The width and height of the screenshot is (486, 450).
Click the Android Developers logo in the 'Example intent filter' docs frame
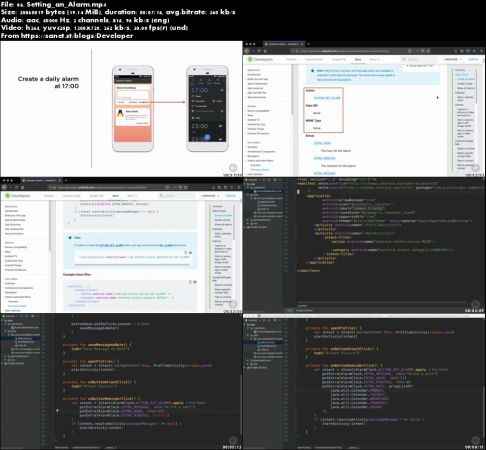[18, 196]
